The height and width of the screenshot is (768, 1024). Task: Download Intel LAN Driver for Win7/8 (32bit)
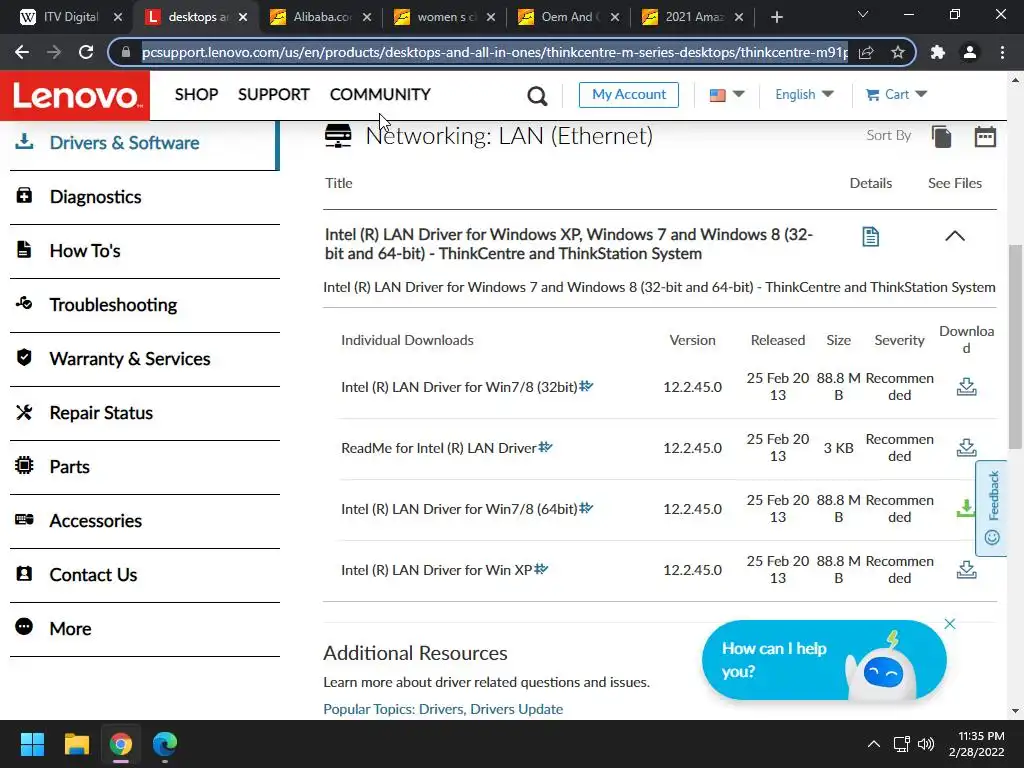click(967, 387)
